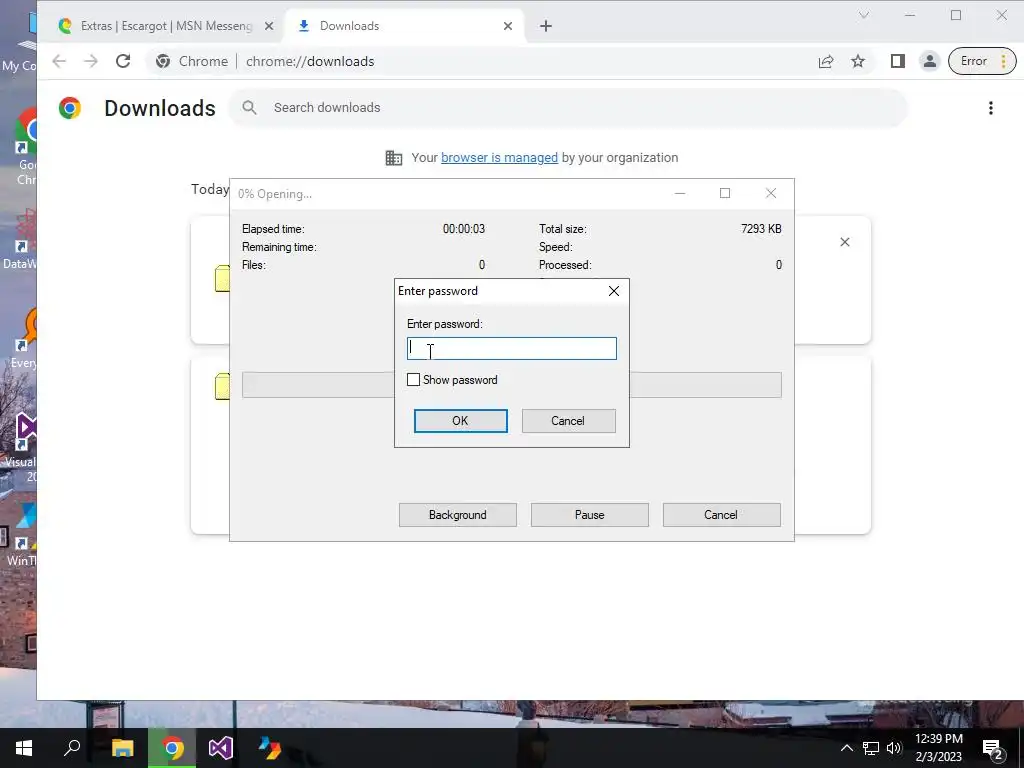Image resolution: width=1024 pixels, height=768 pixels.
Task: Click the extraction progress bar
Action: [512, 385]
